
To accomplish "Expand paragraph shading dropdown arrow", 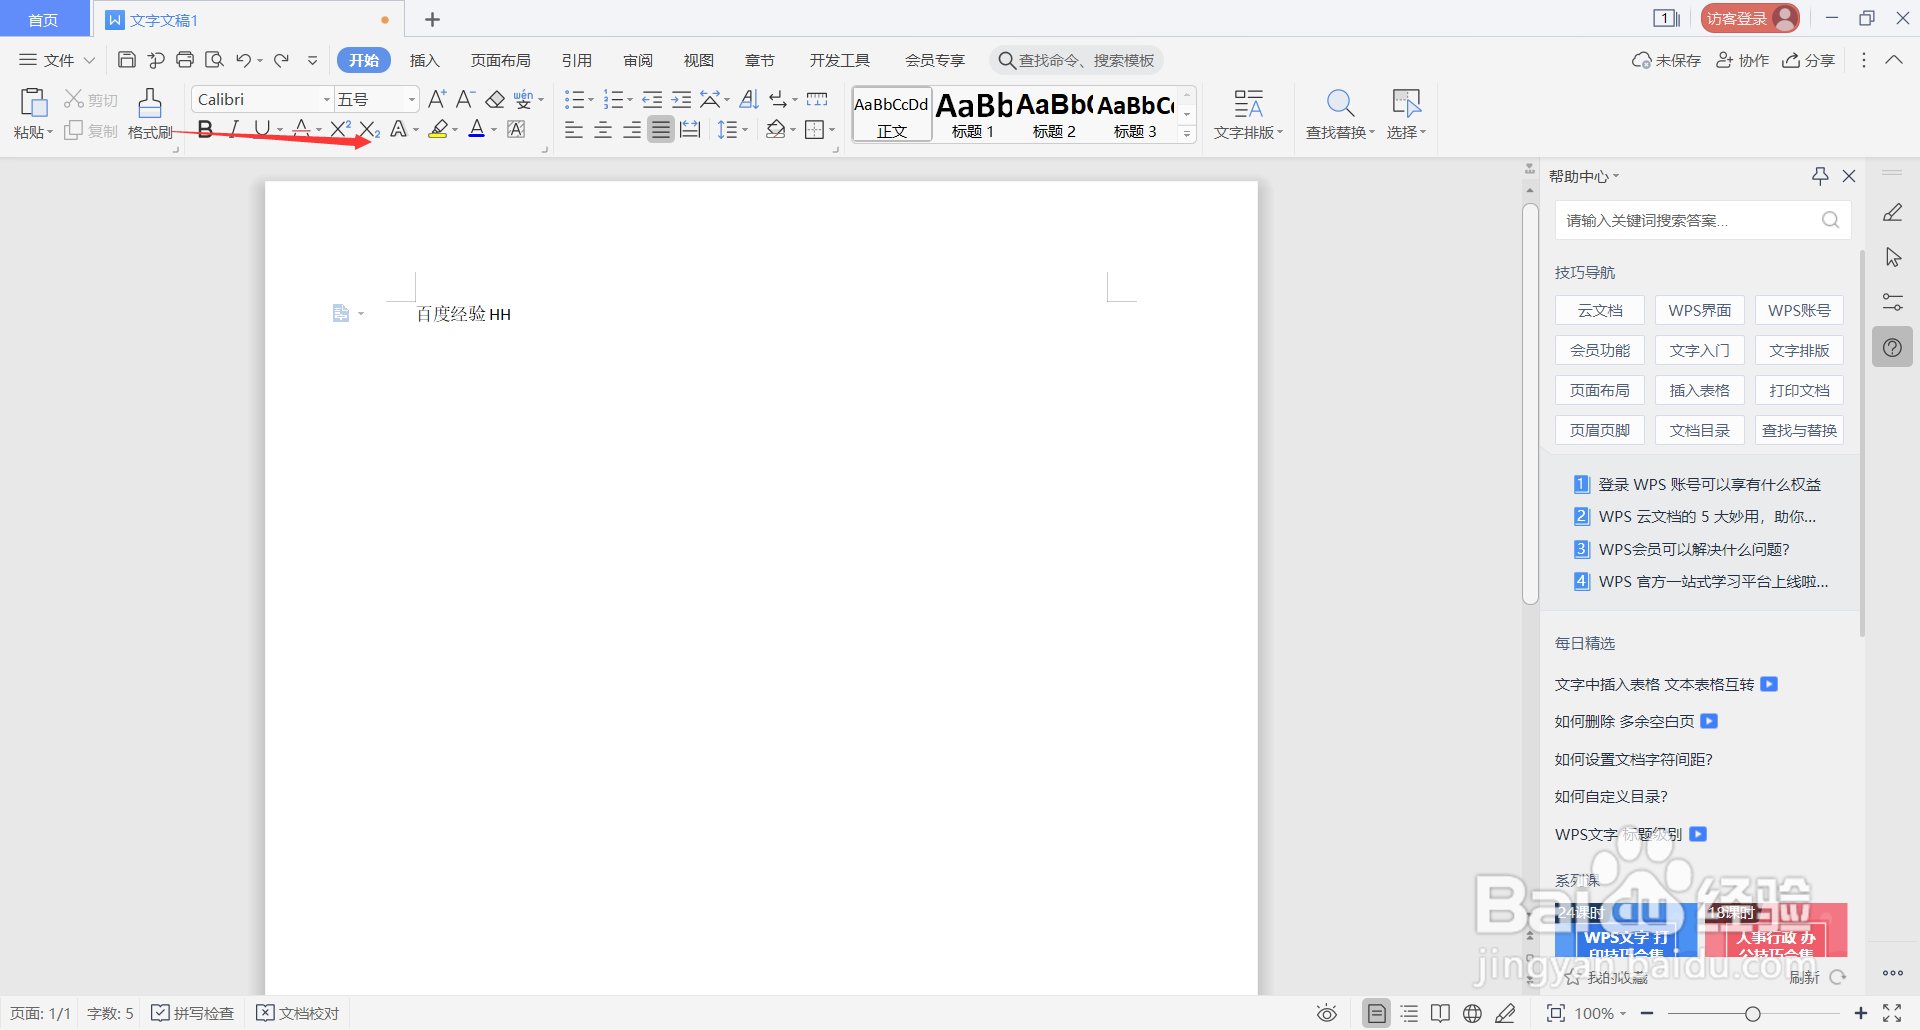I will pos(793,130).
